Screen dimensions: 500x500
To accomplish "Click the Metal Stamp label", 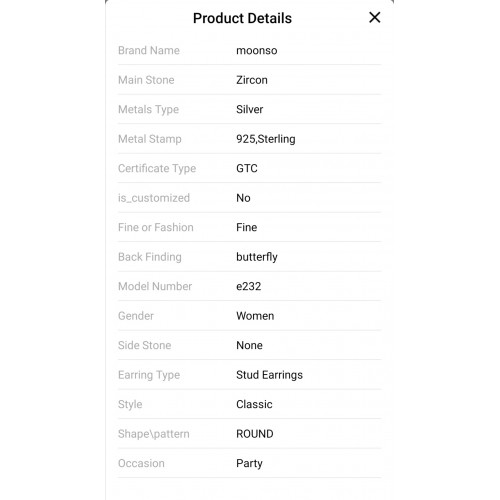I will 150,139.
